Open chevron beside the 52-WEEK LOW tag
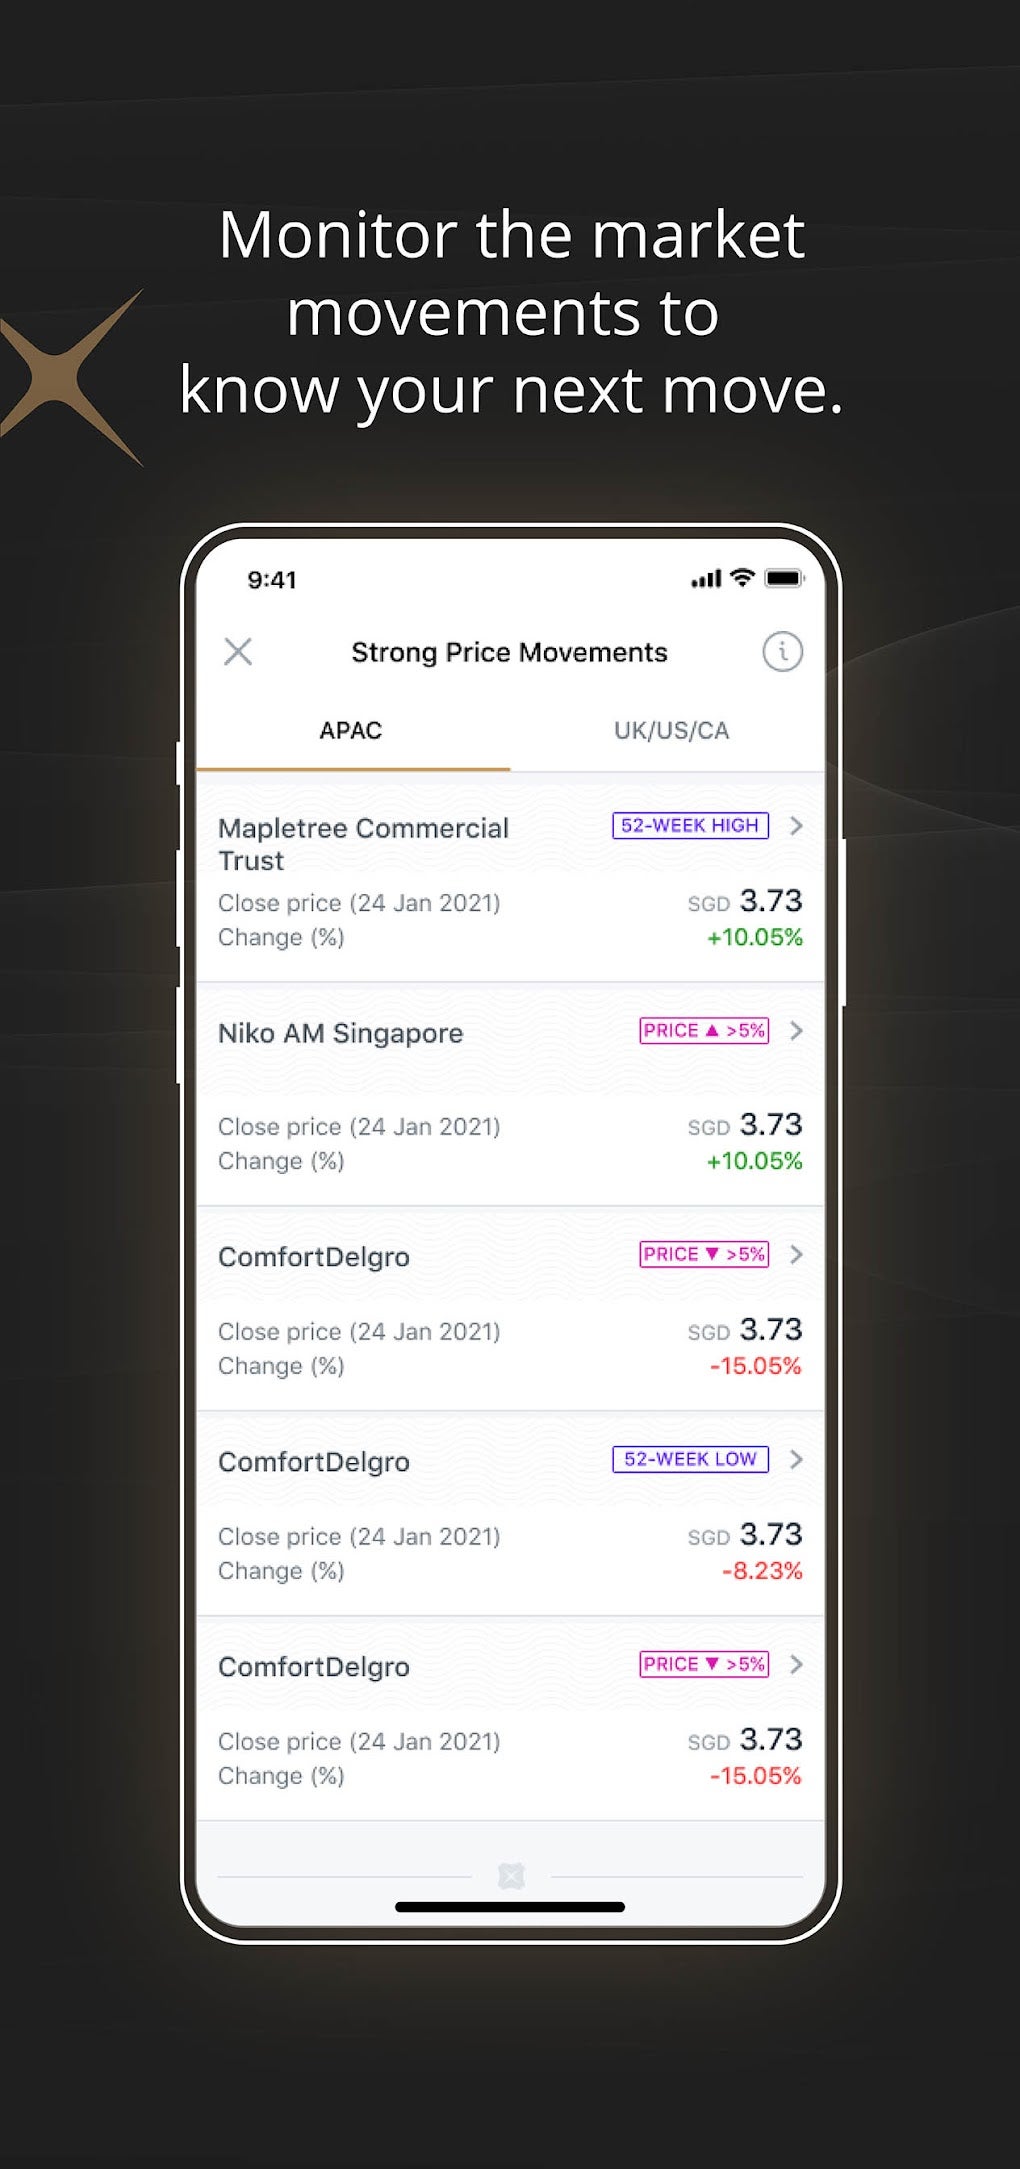This screenshot has height=2169, width=1020. click(x=796, y=1460)
